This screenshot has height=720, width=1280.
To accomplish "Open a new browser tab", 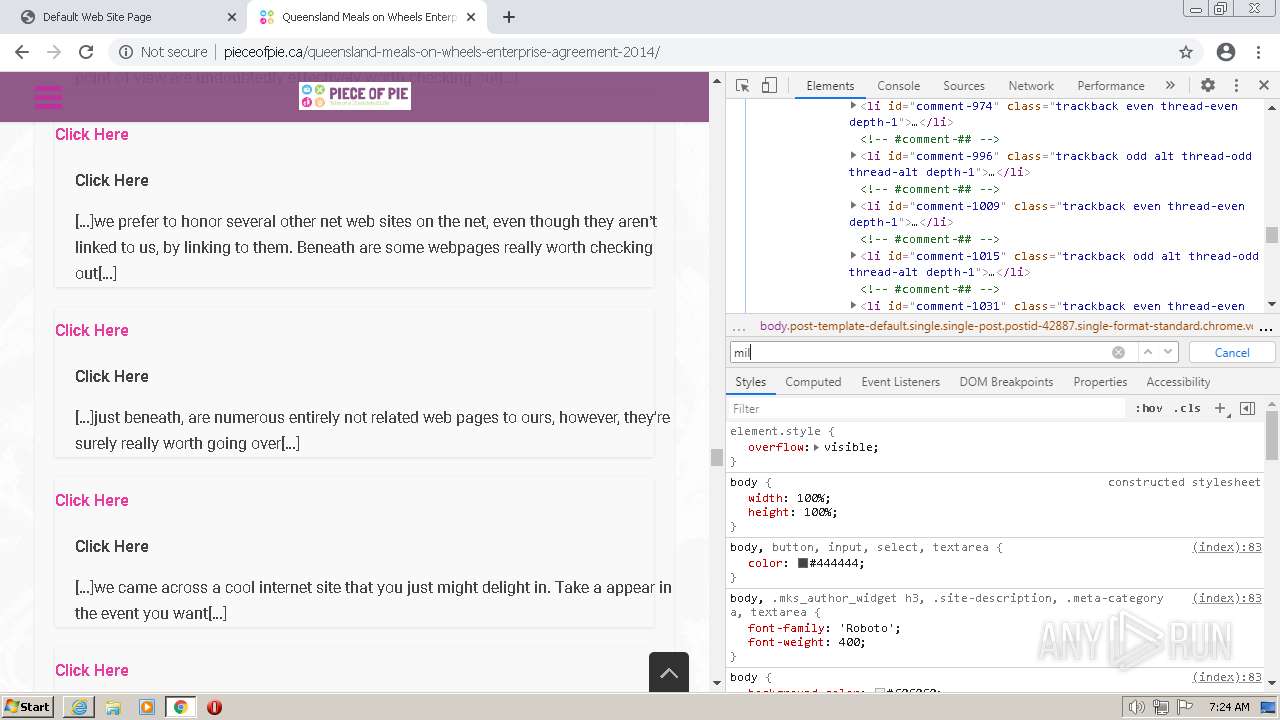I will (x=509, y=17).
